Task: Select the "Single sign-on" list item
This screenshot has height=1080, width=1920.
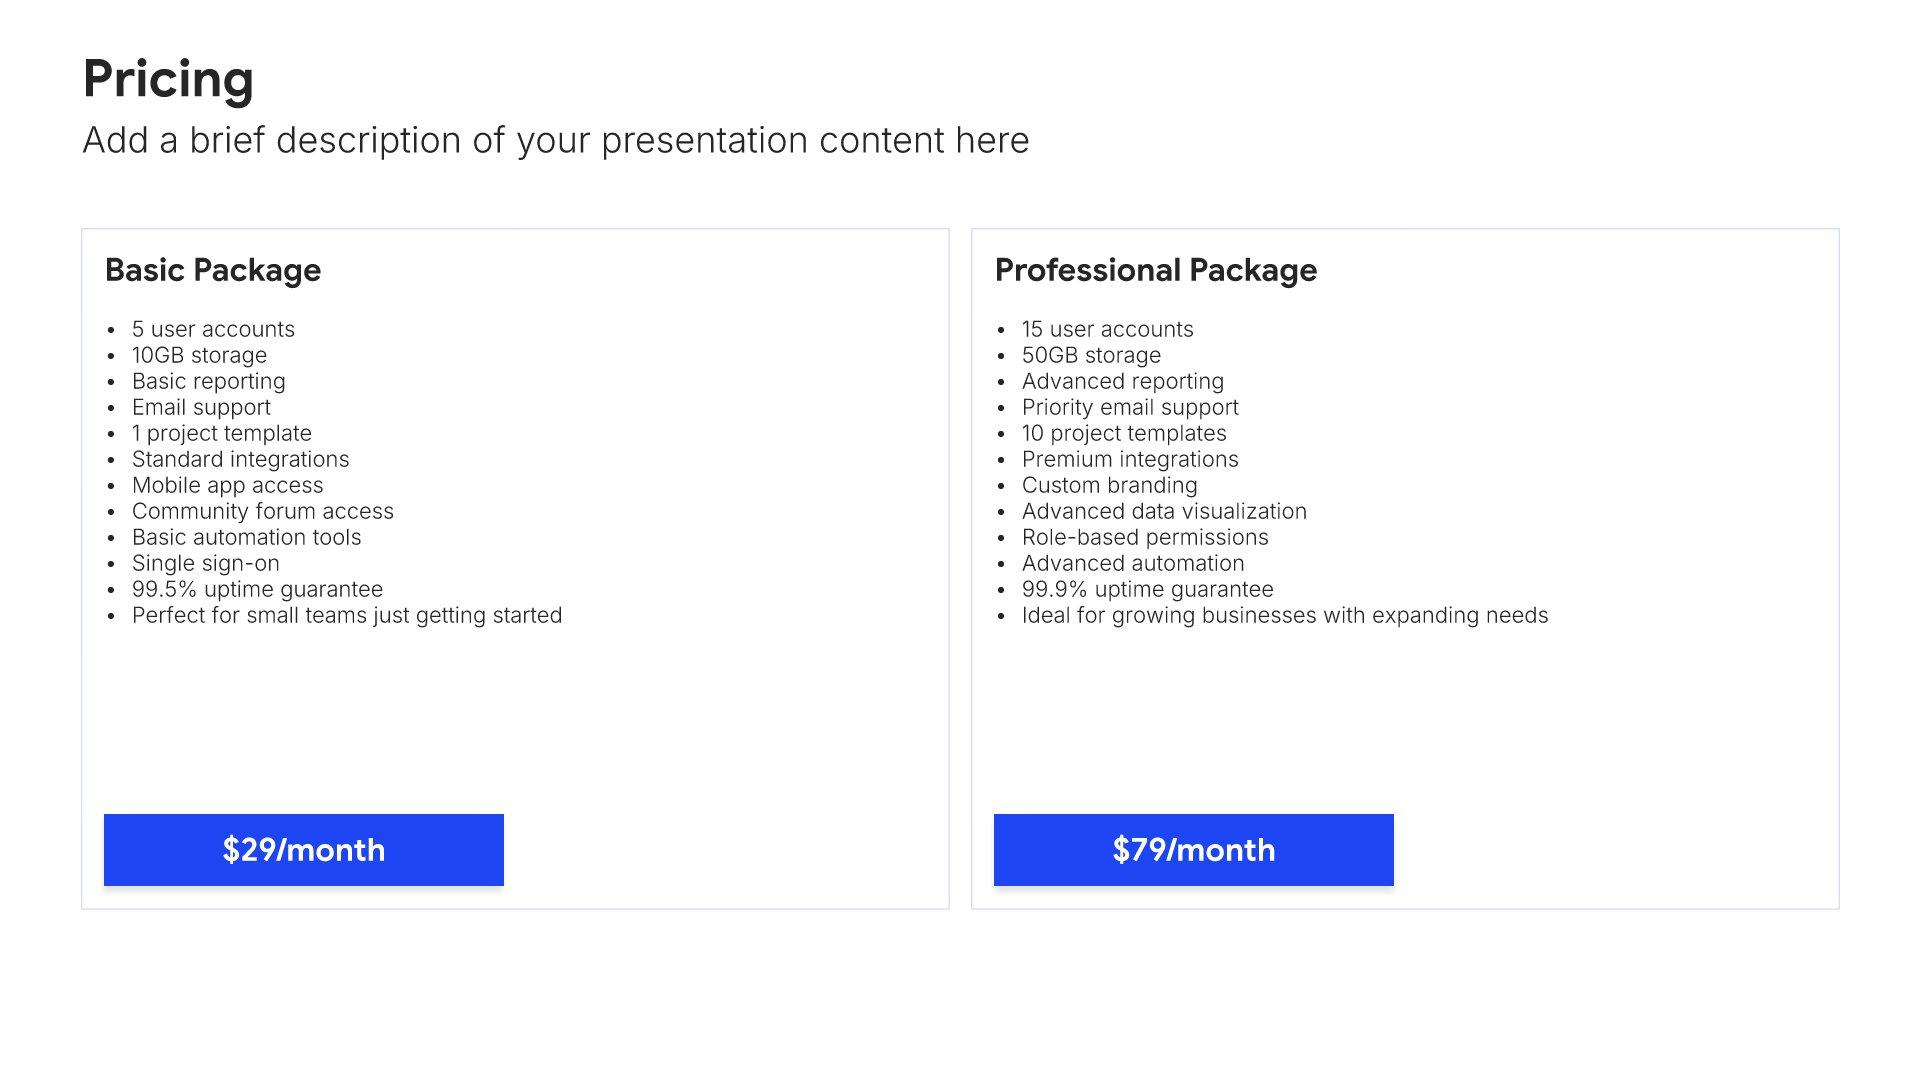Action: pyautogui.click(x=205, y=563)
